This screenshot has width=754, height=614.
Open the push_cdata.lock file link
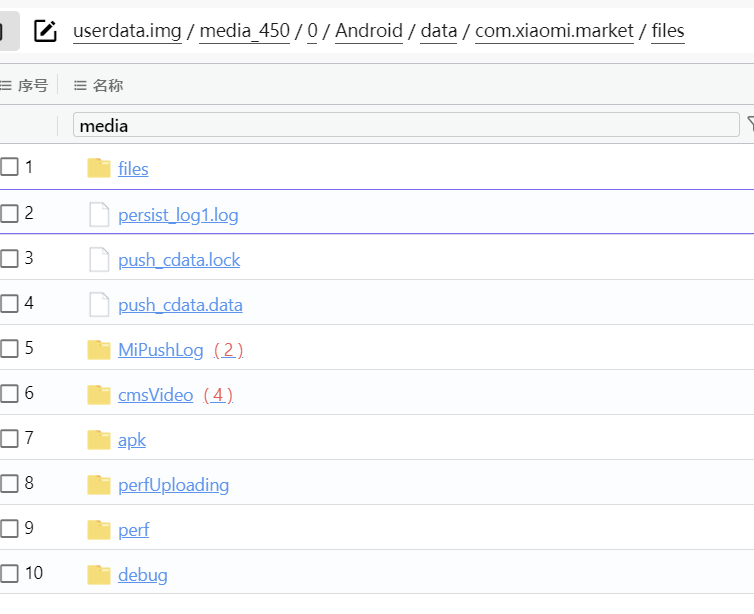[x=179, y=260]
